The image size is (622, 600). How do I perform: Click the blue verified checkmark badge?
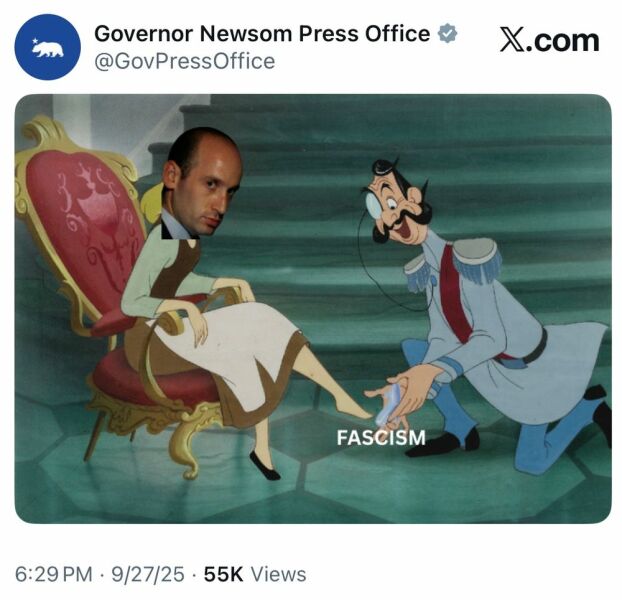point(447,34)
